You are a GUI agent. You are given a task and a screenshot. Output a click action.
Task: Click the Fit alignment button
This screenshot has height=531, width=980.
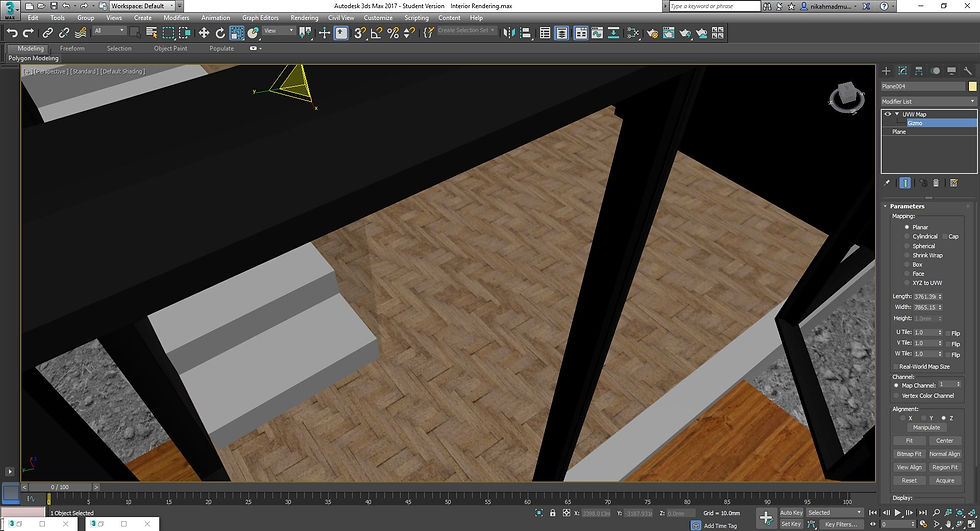[909, 441]
